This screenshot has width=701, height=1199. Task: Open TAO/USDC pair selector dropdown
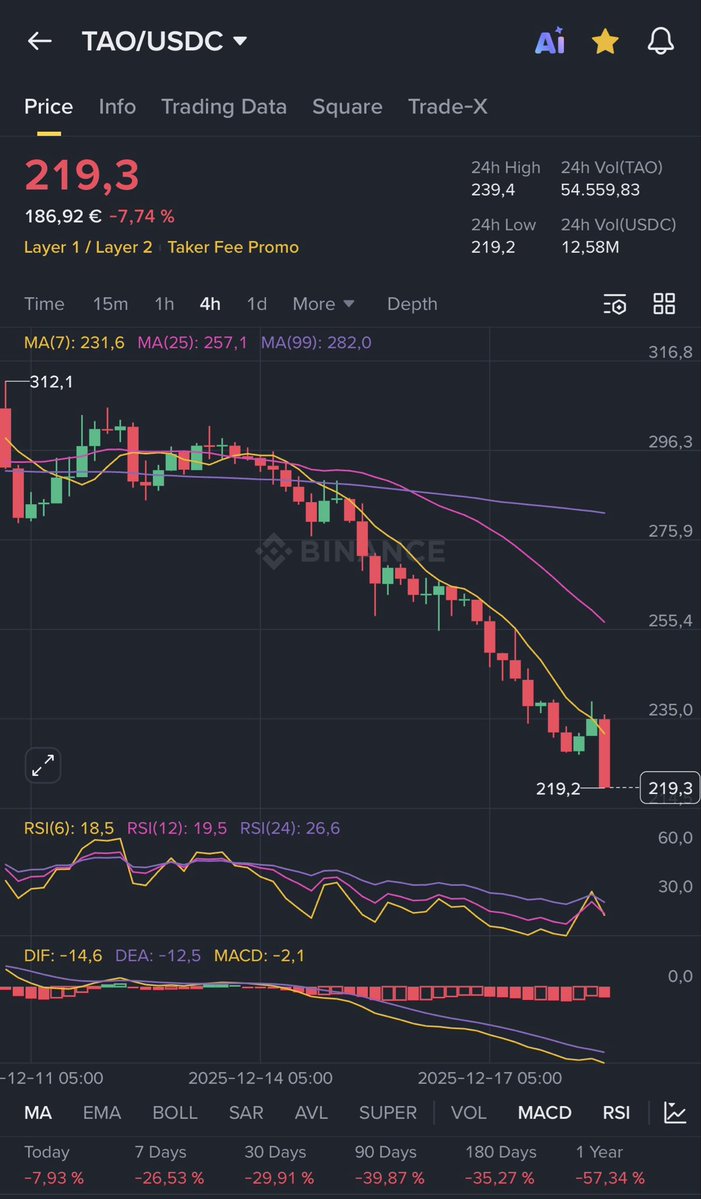(x=164, y=41)
